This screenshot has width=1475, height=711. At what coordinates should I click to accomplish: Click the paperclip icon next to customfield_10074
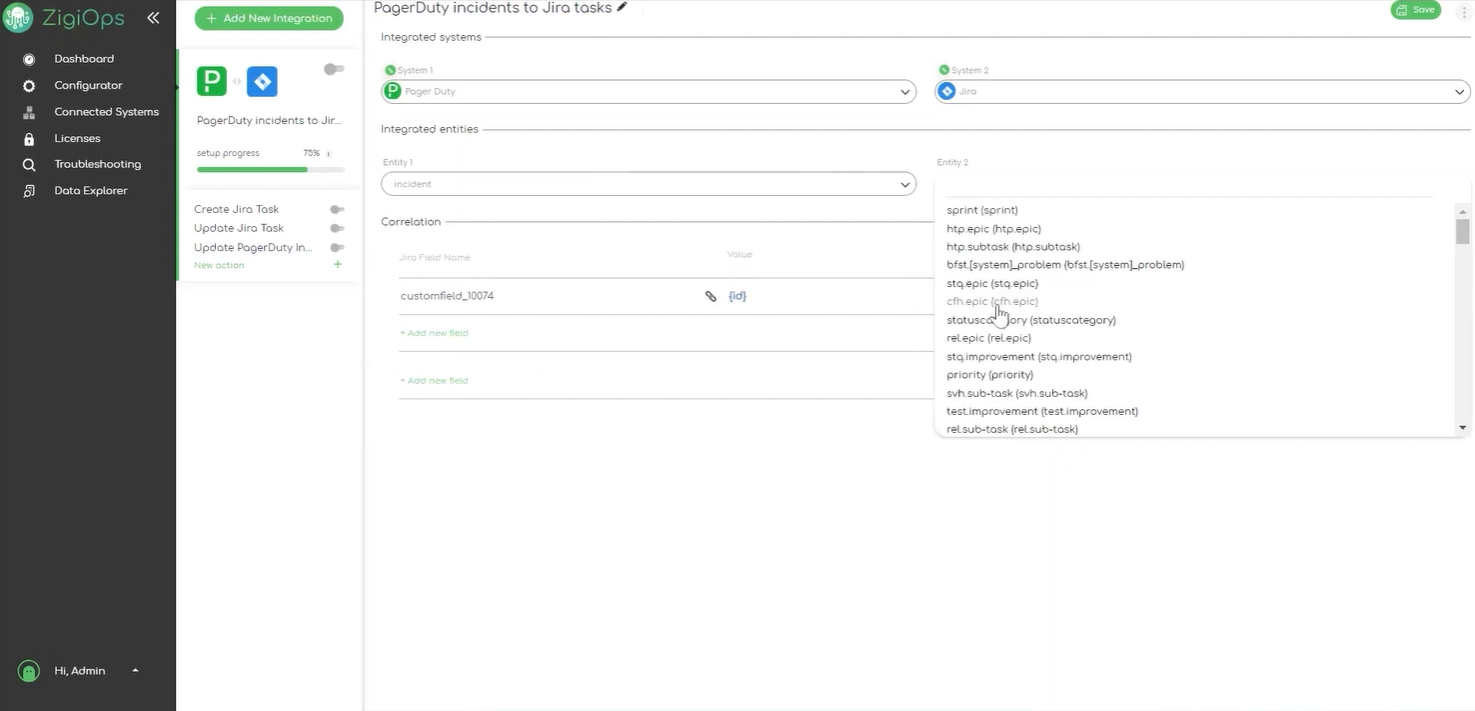[710, 295]
